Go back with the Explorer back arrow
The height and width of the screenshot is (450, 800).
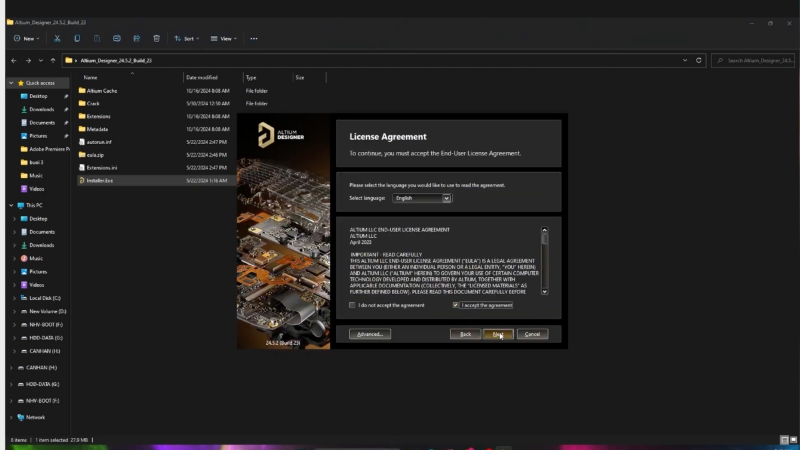14,61
